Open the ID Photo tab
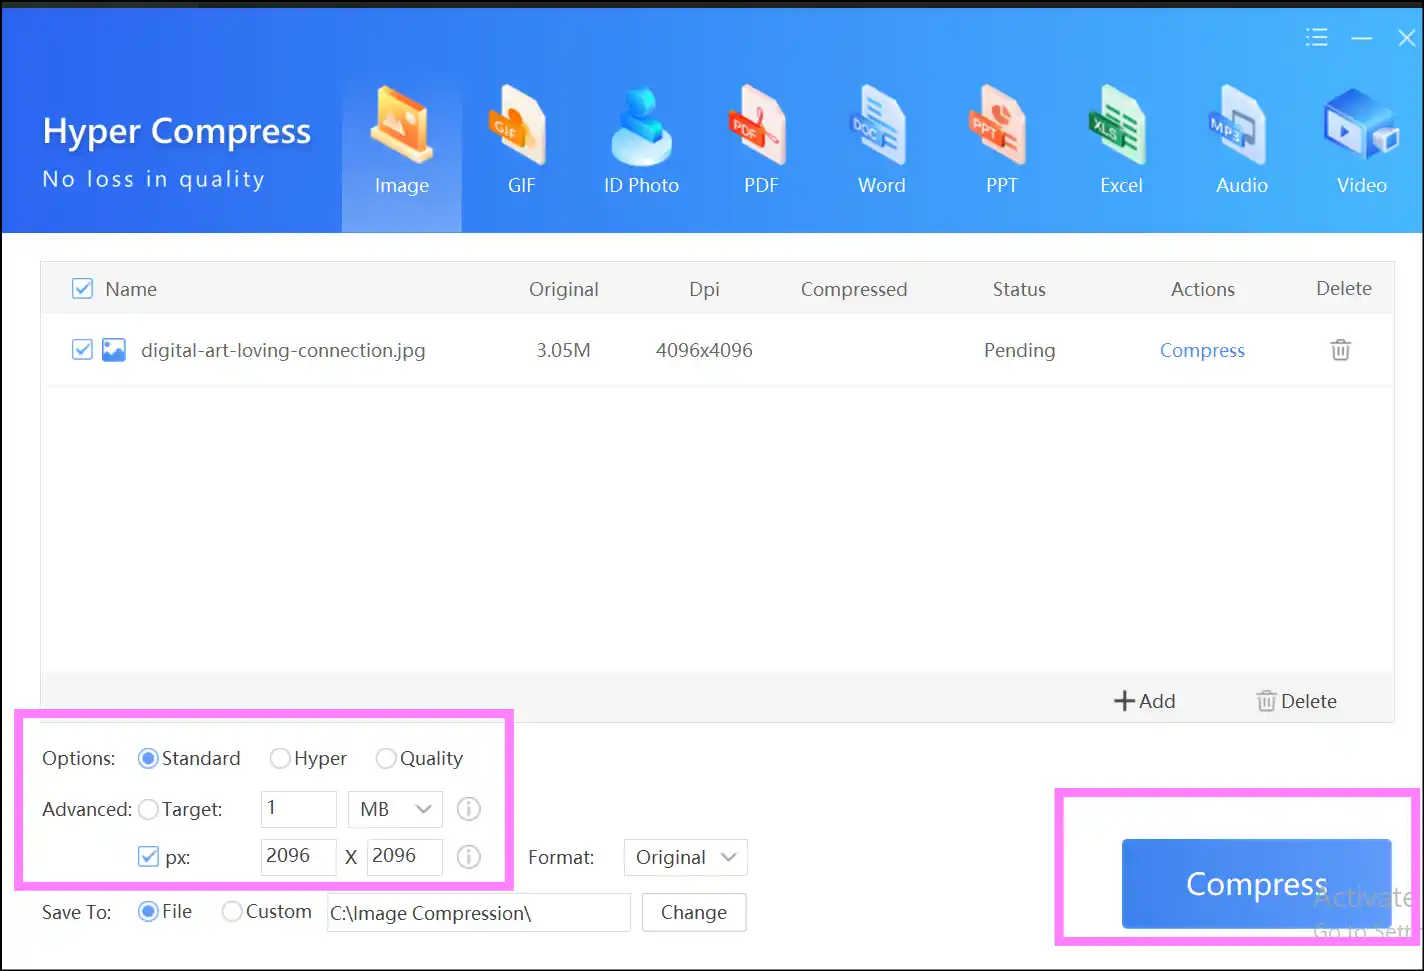This screenshot has width=1424, height=971. (x=641, y=142)
